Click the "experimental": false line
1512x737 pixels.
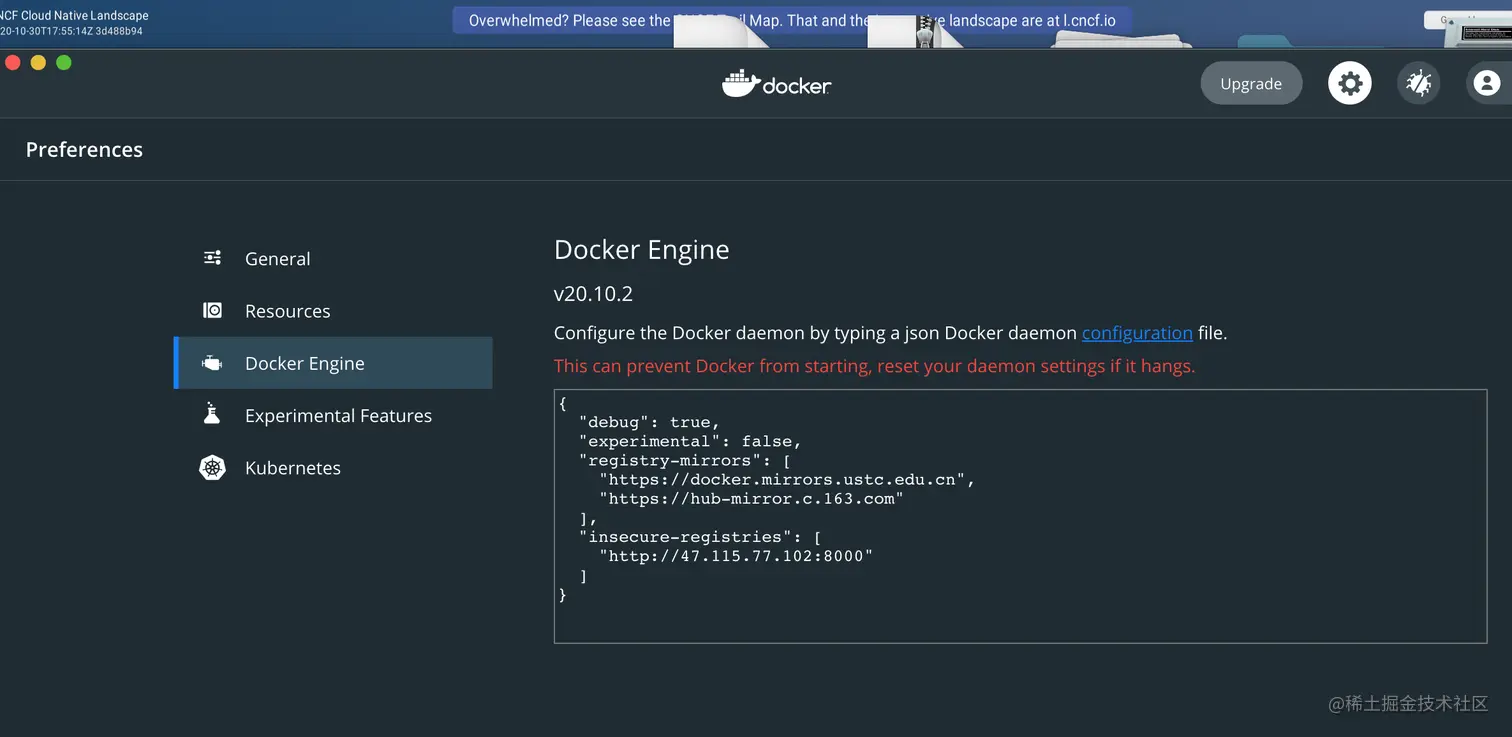click(690, 441)
